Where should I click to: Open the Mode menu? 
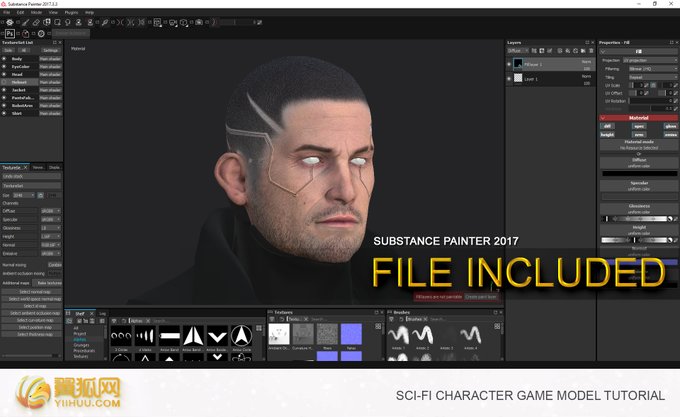click(x=36, y=13)
